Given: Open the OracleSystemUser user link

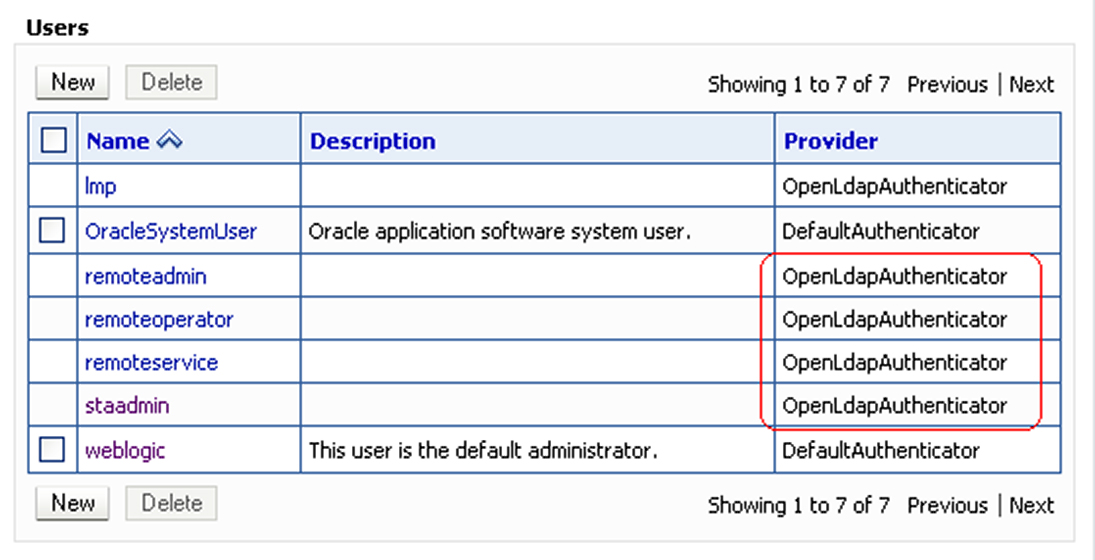Looking at the screenshot, I should (x=171, y=231).
